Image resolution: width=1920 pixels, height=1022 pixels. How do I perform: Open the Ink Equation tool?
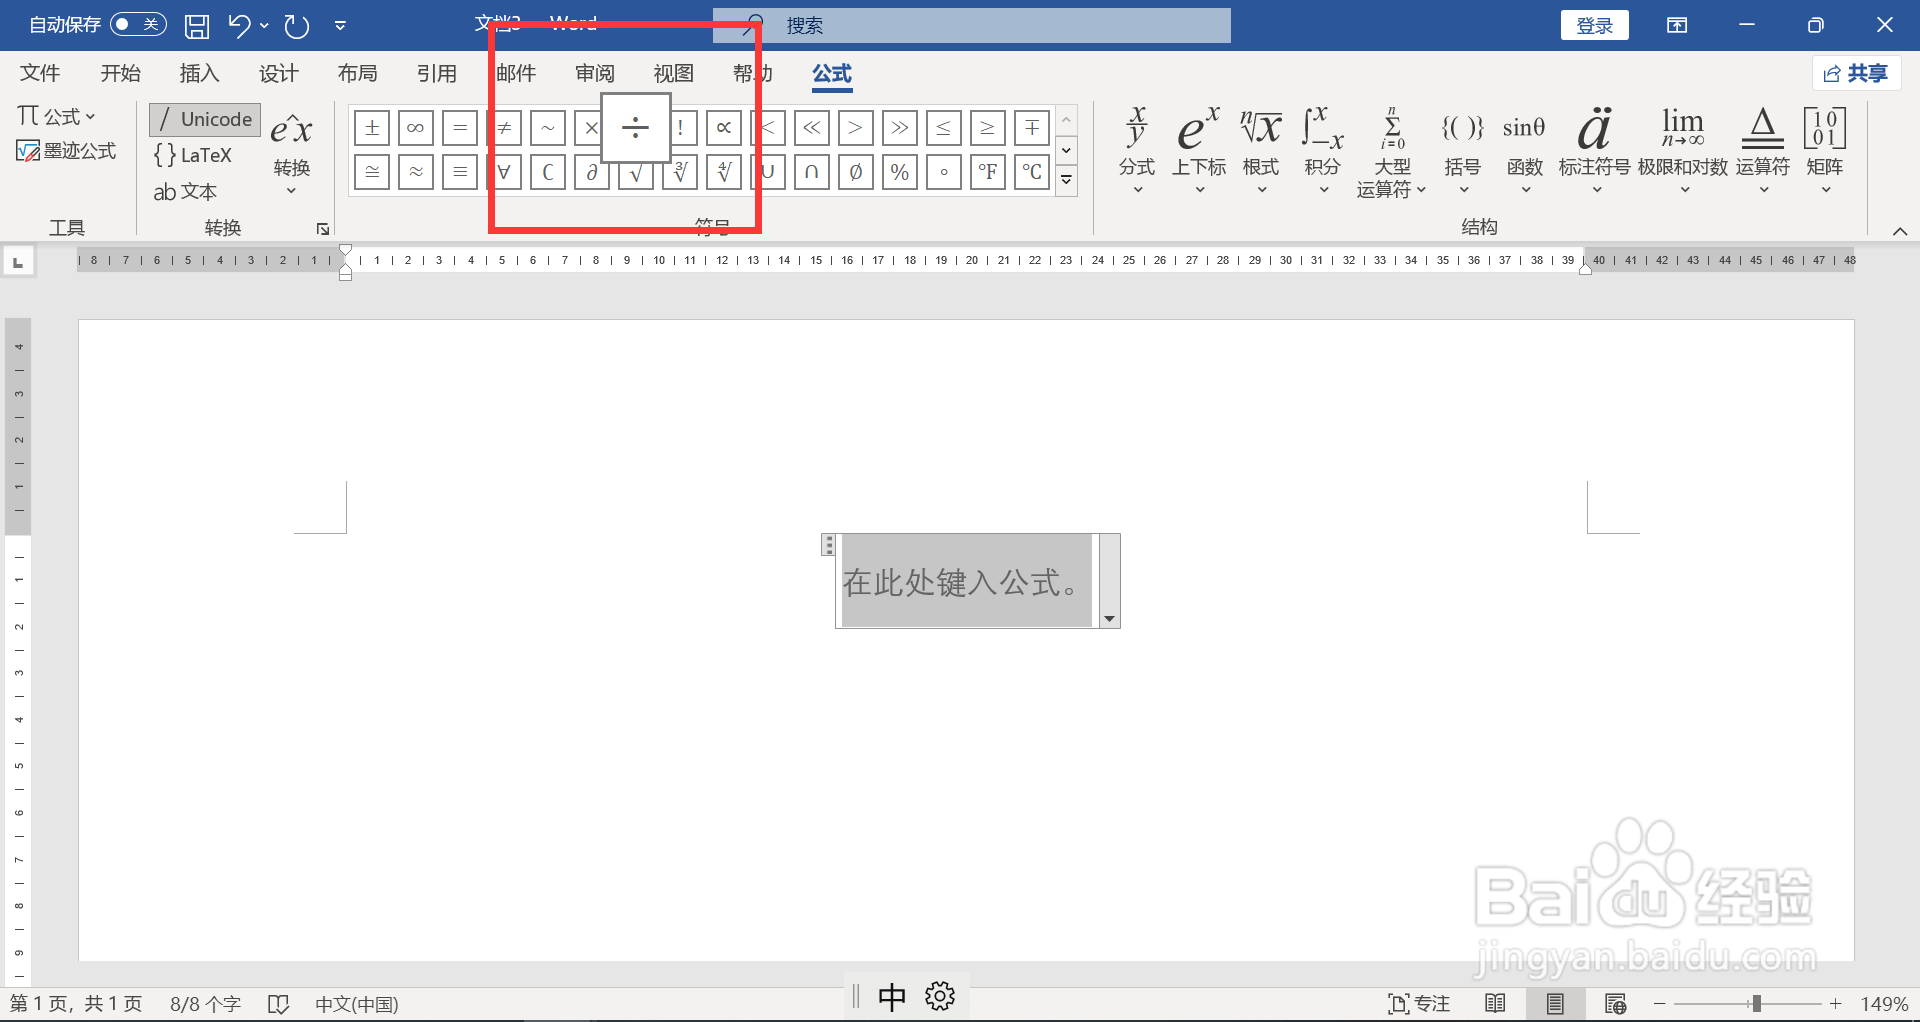point(66,151)
